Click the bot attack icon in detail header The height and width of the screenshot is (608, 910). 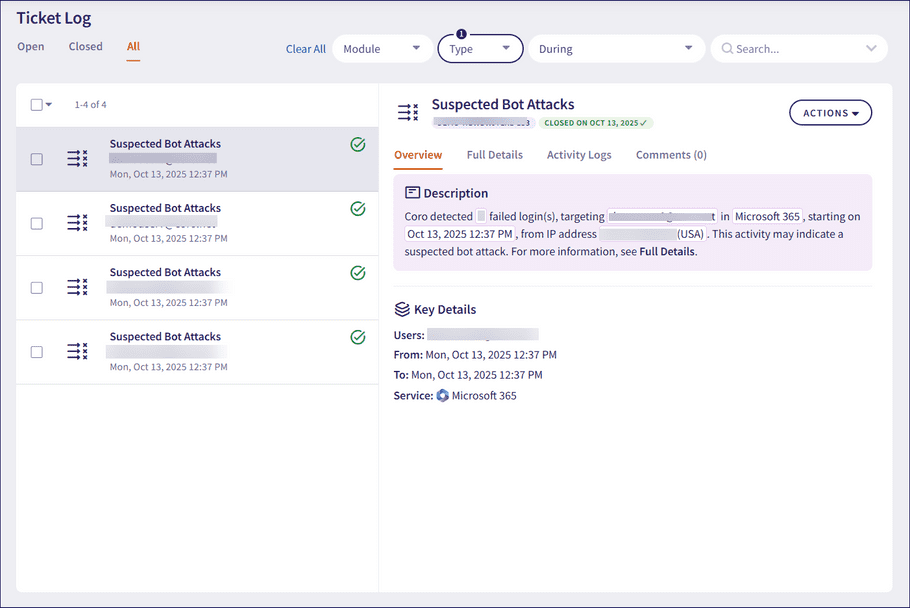[408, 113]
